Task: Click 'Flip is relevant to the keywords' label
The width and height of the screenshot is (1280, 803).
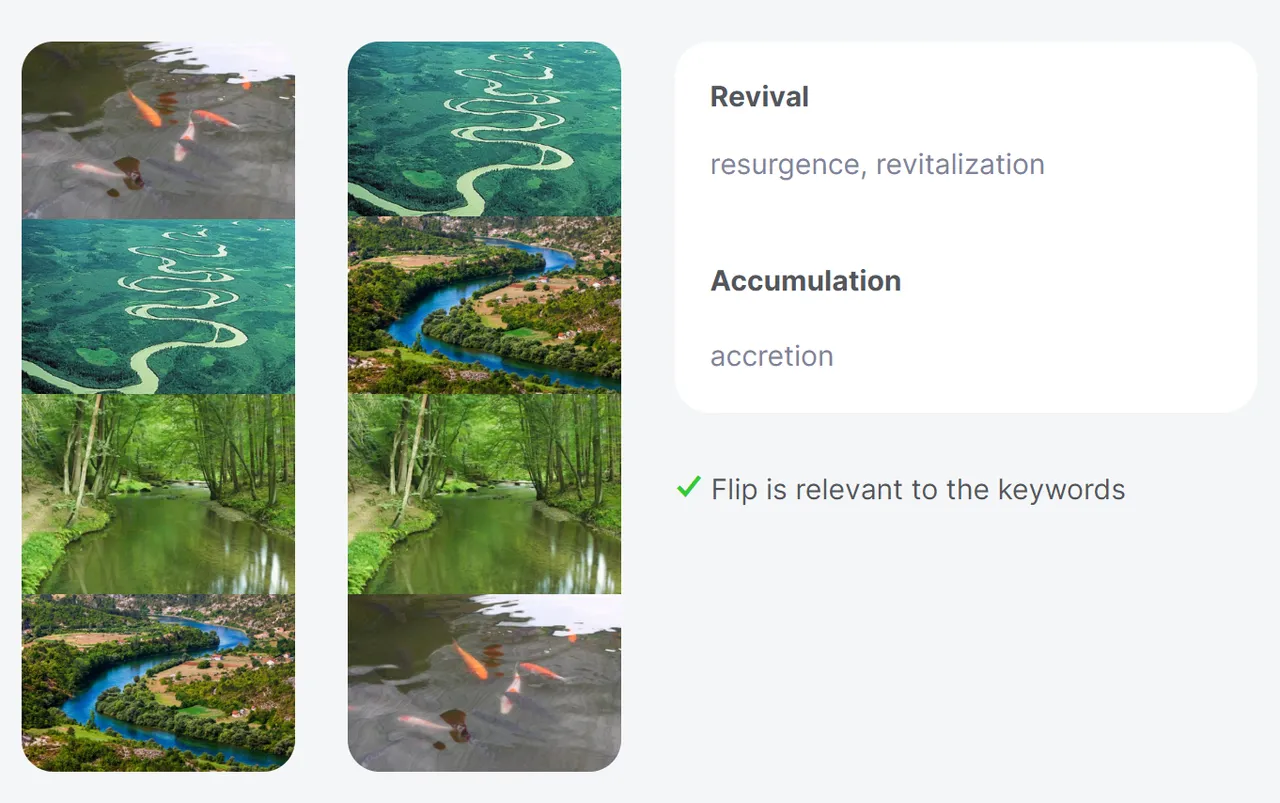Action: [x=918, y=489]
